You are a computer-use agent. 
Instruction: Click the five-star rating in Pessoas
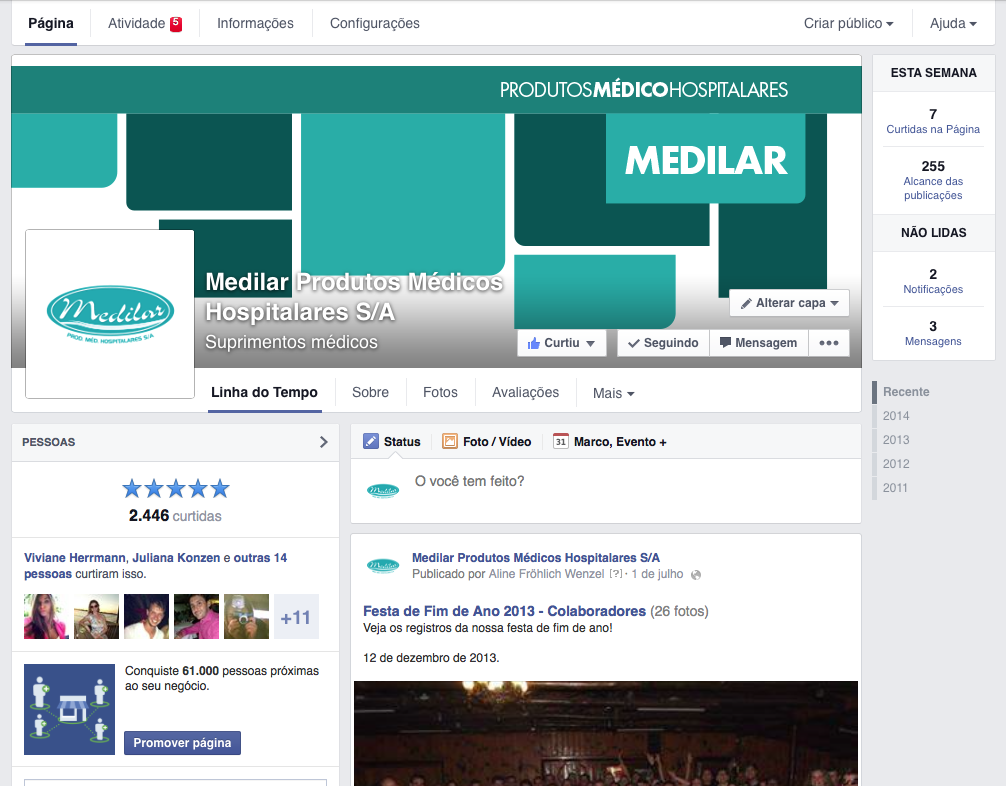(176, 489)
